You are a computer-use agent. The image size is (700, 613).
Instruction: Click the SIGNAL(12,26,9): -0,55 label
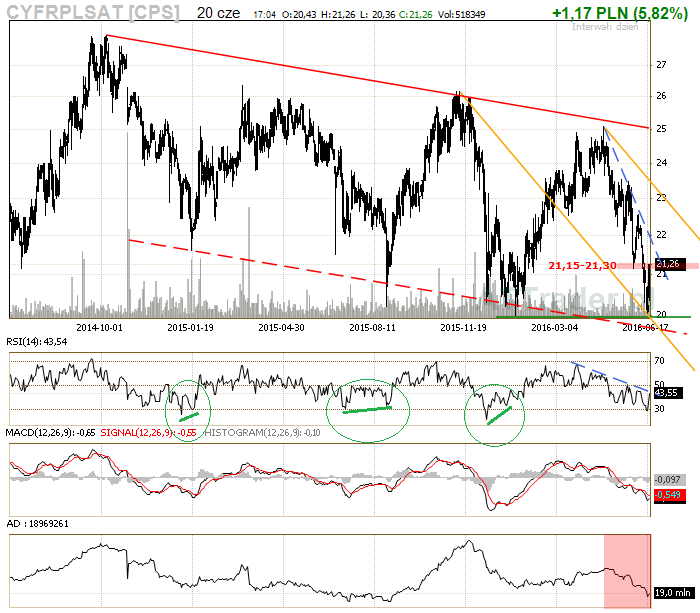[x=148, y=432]
